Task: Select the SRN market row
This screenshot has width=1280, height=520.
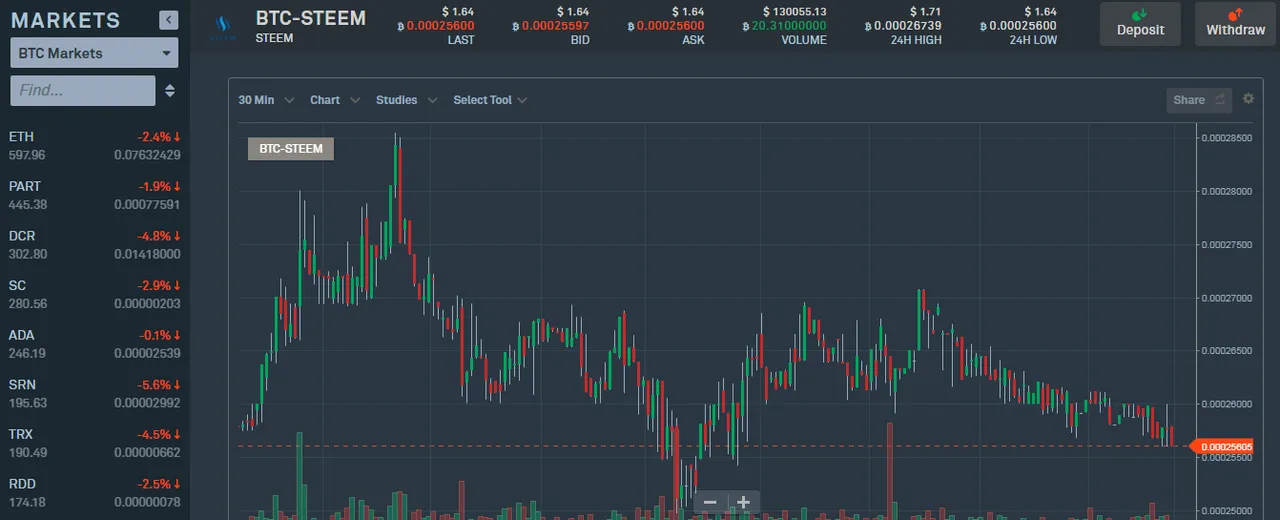Action: coord(95,393)
